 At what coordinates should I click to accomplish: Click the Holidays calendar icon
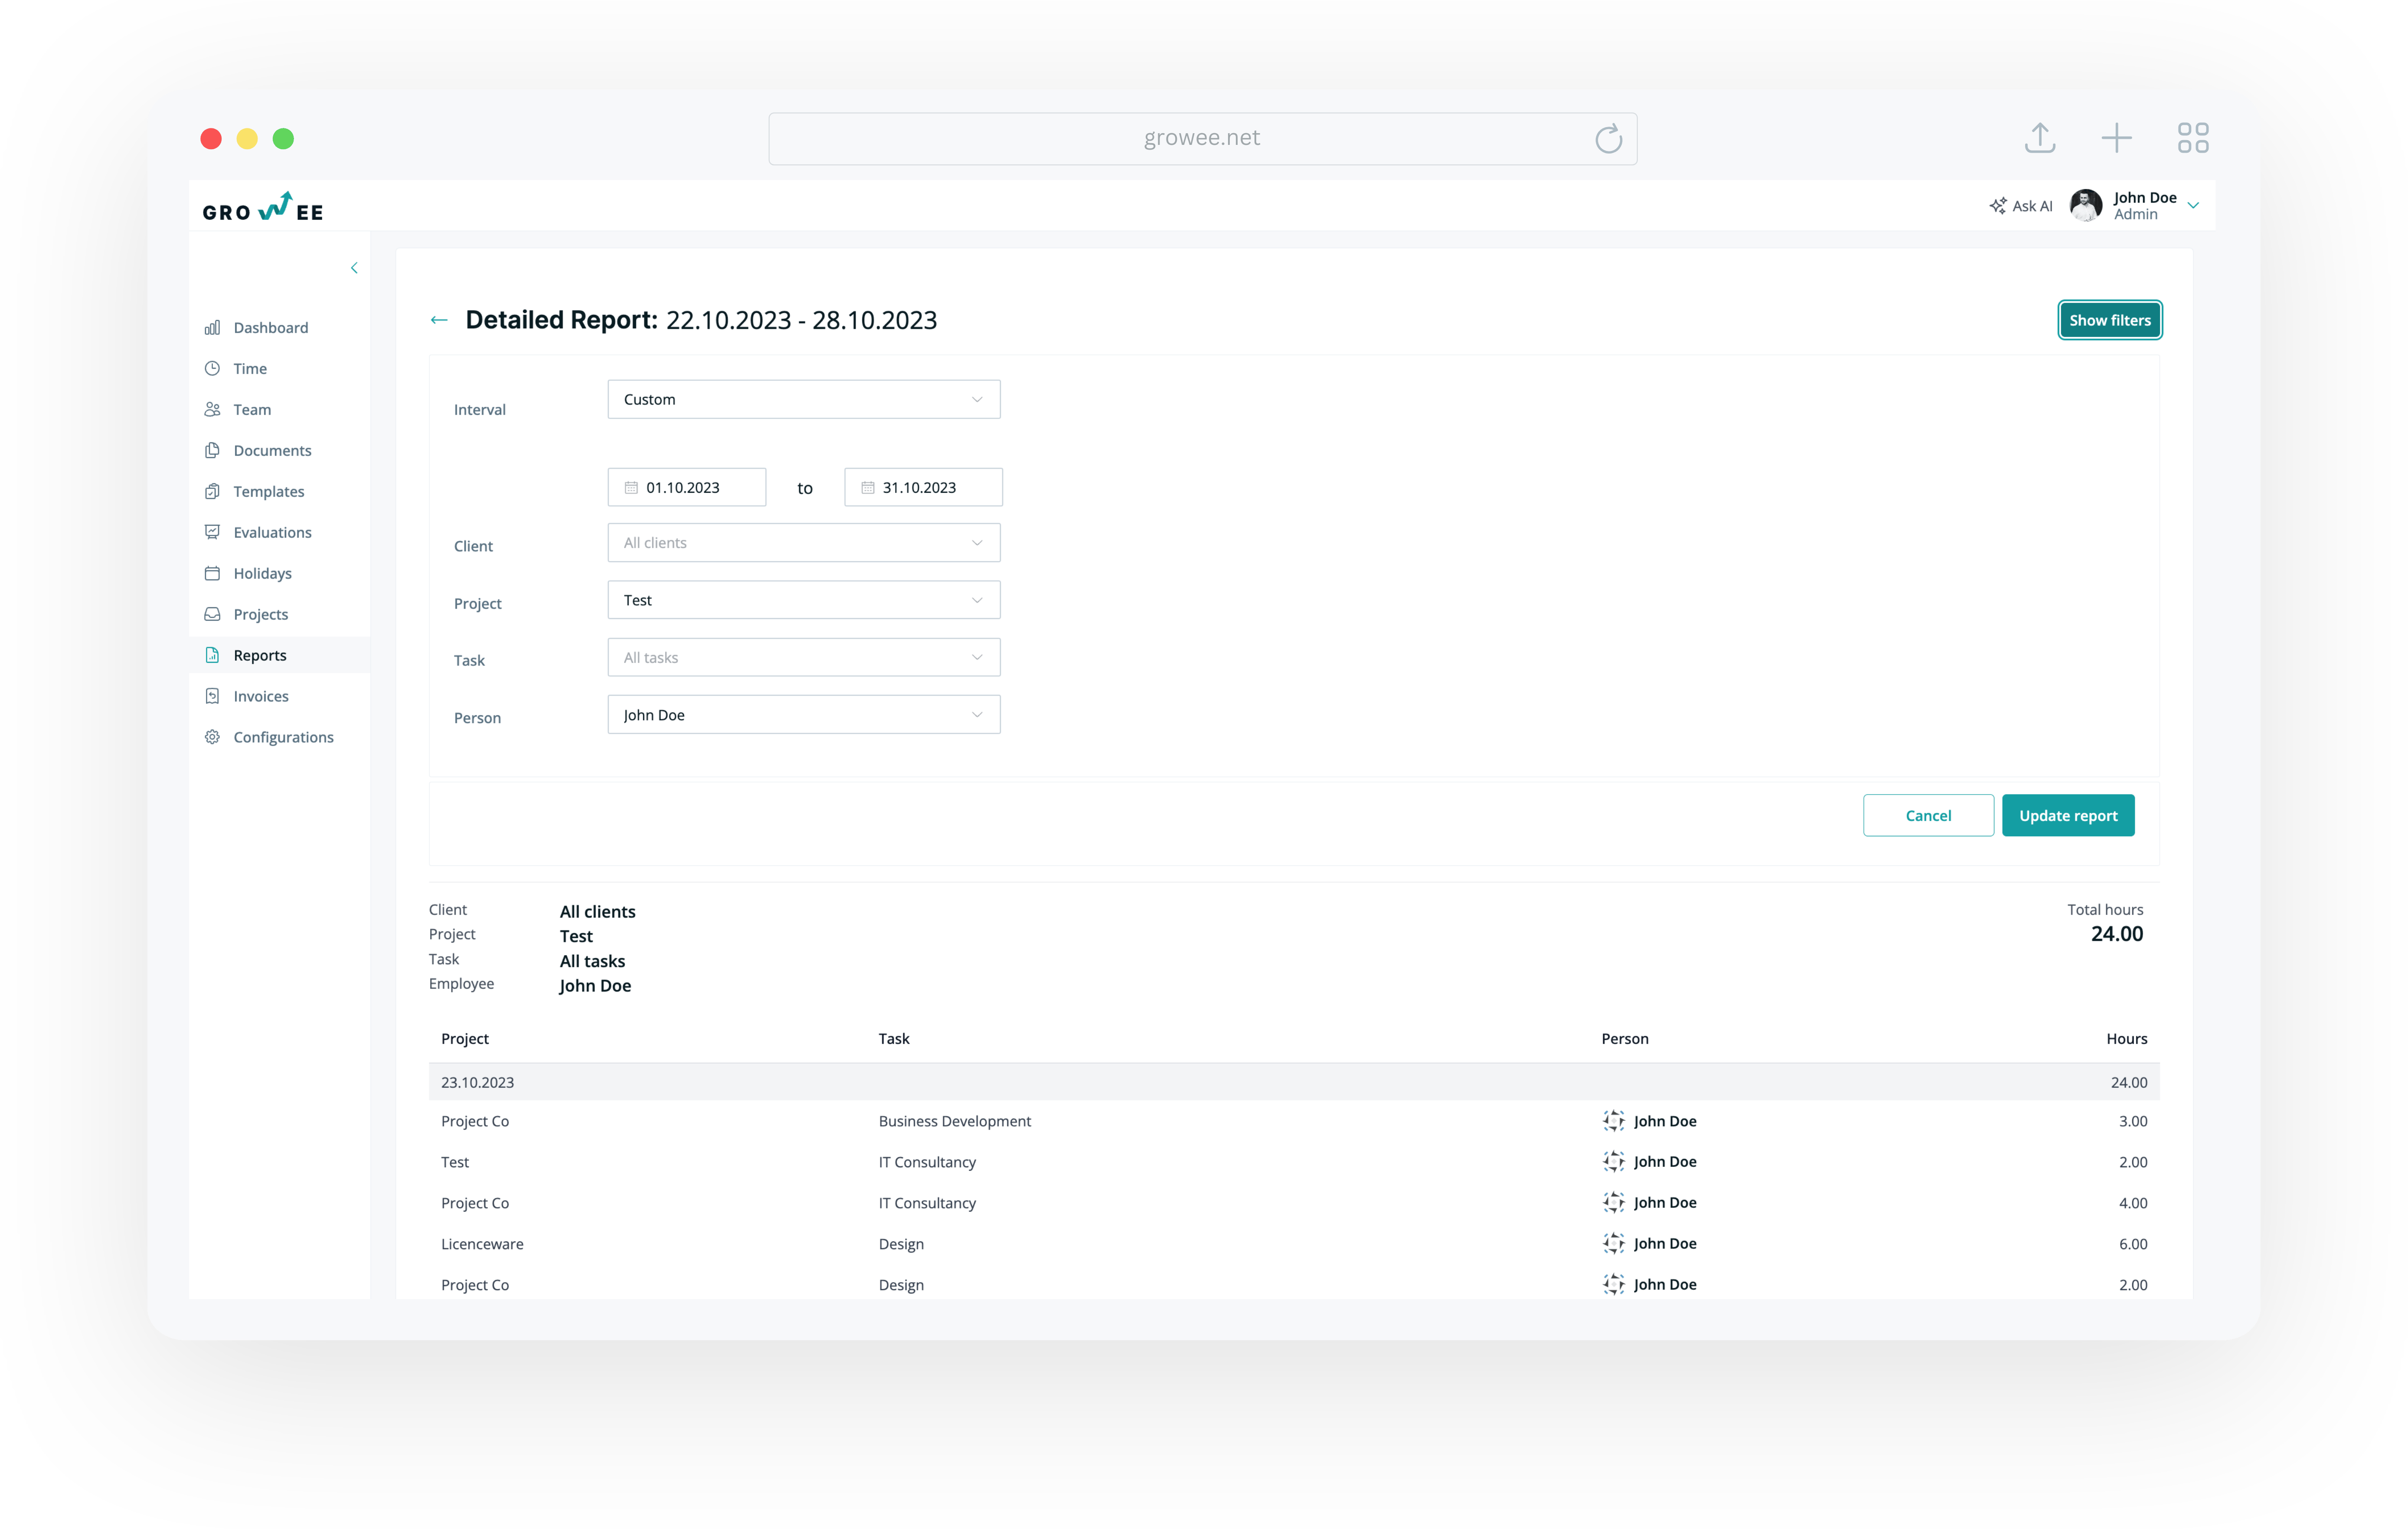point(212,574)
